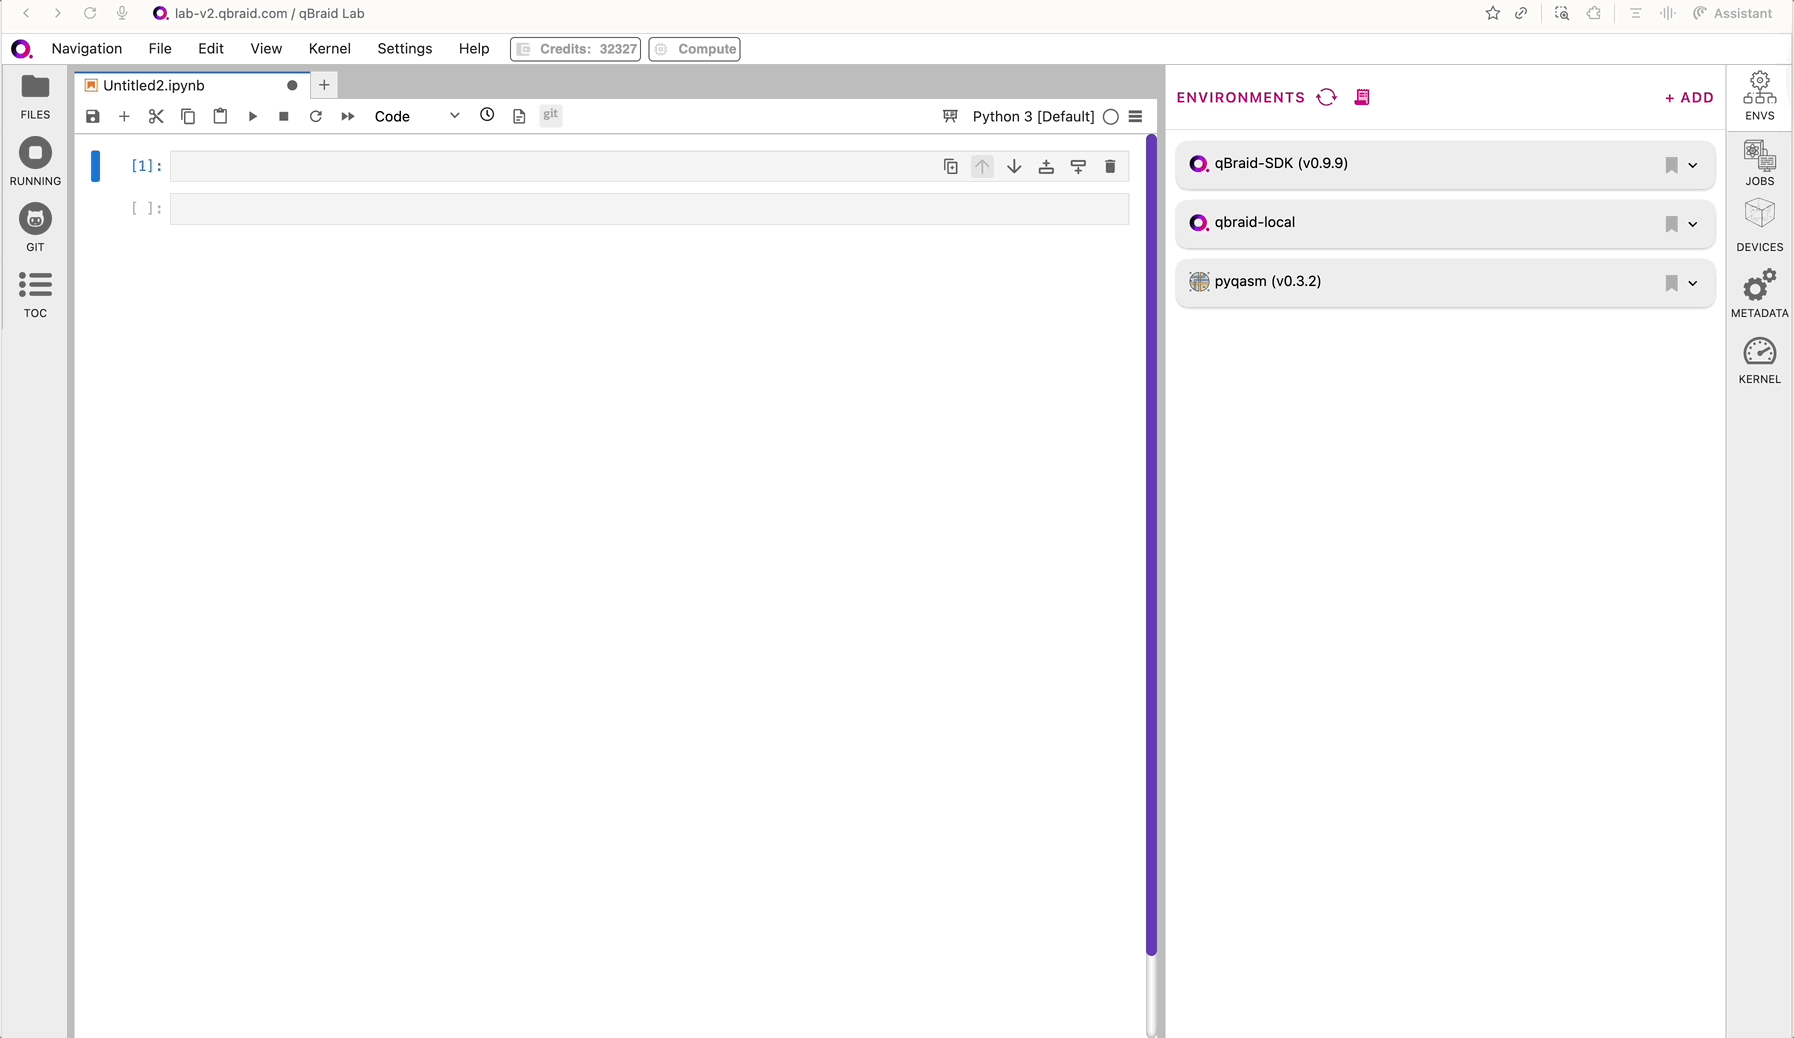The height and width of the screenshot is (1038, 1794).
Task: Open the browser Assistant panel
Action: pos(1732,13)
